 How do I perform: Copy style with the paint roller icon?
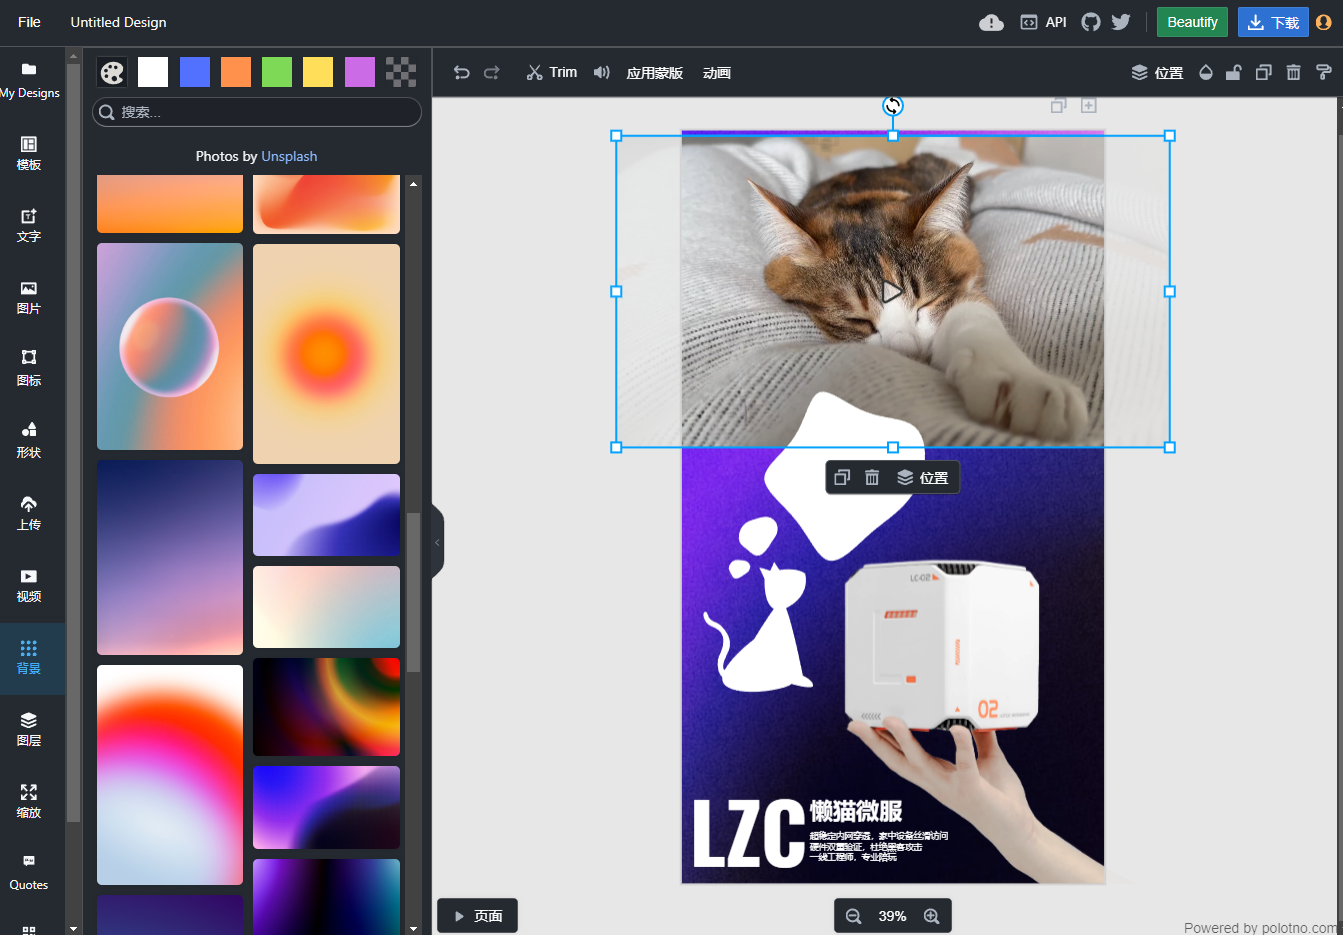coord(1323,72)
